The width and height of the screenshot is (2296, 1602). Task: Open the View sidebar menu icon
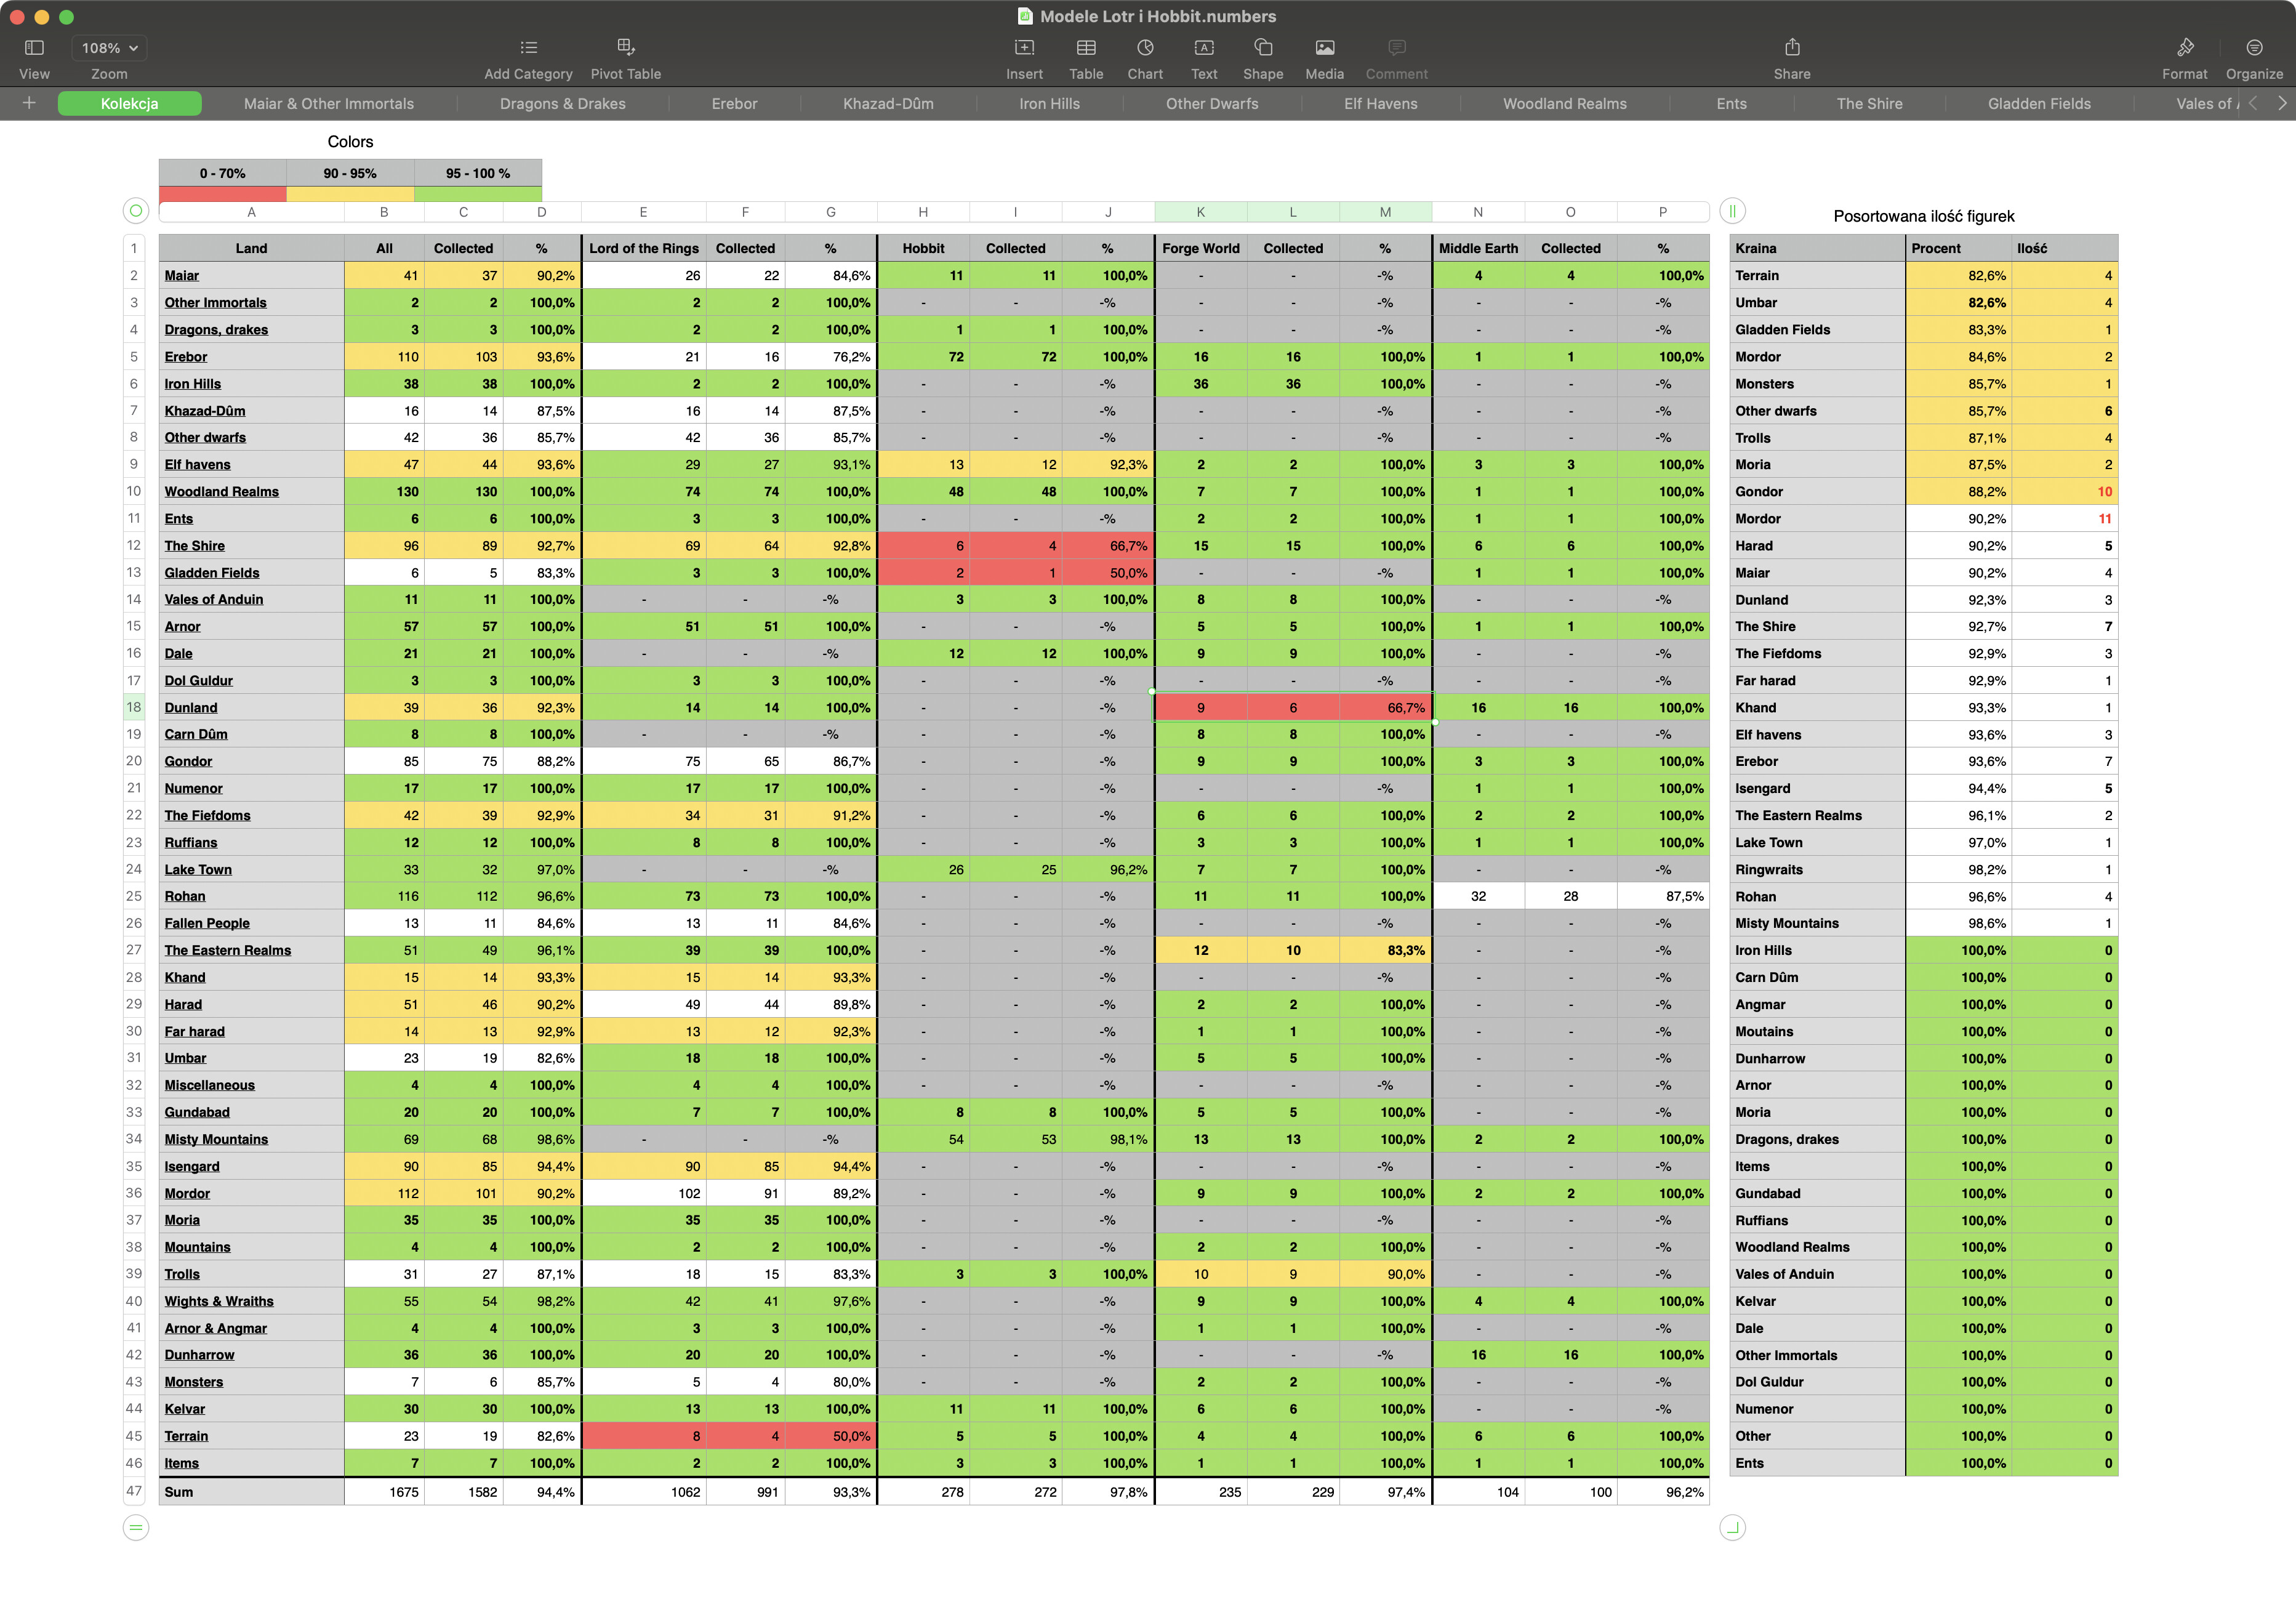tap(34, 47)
